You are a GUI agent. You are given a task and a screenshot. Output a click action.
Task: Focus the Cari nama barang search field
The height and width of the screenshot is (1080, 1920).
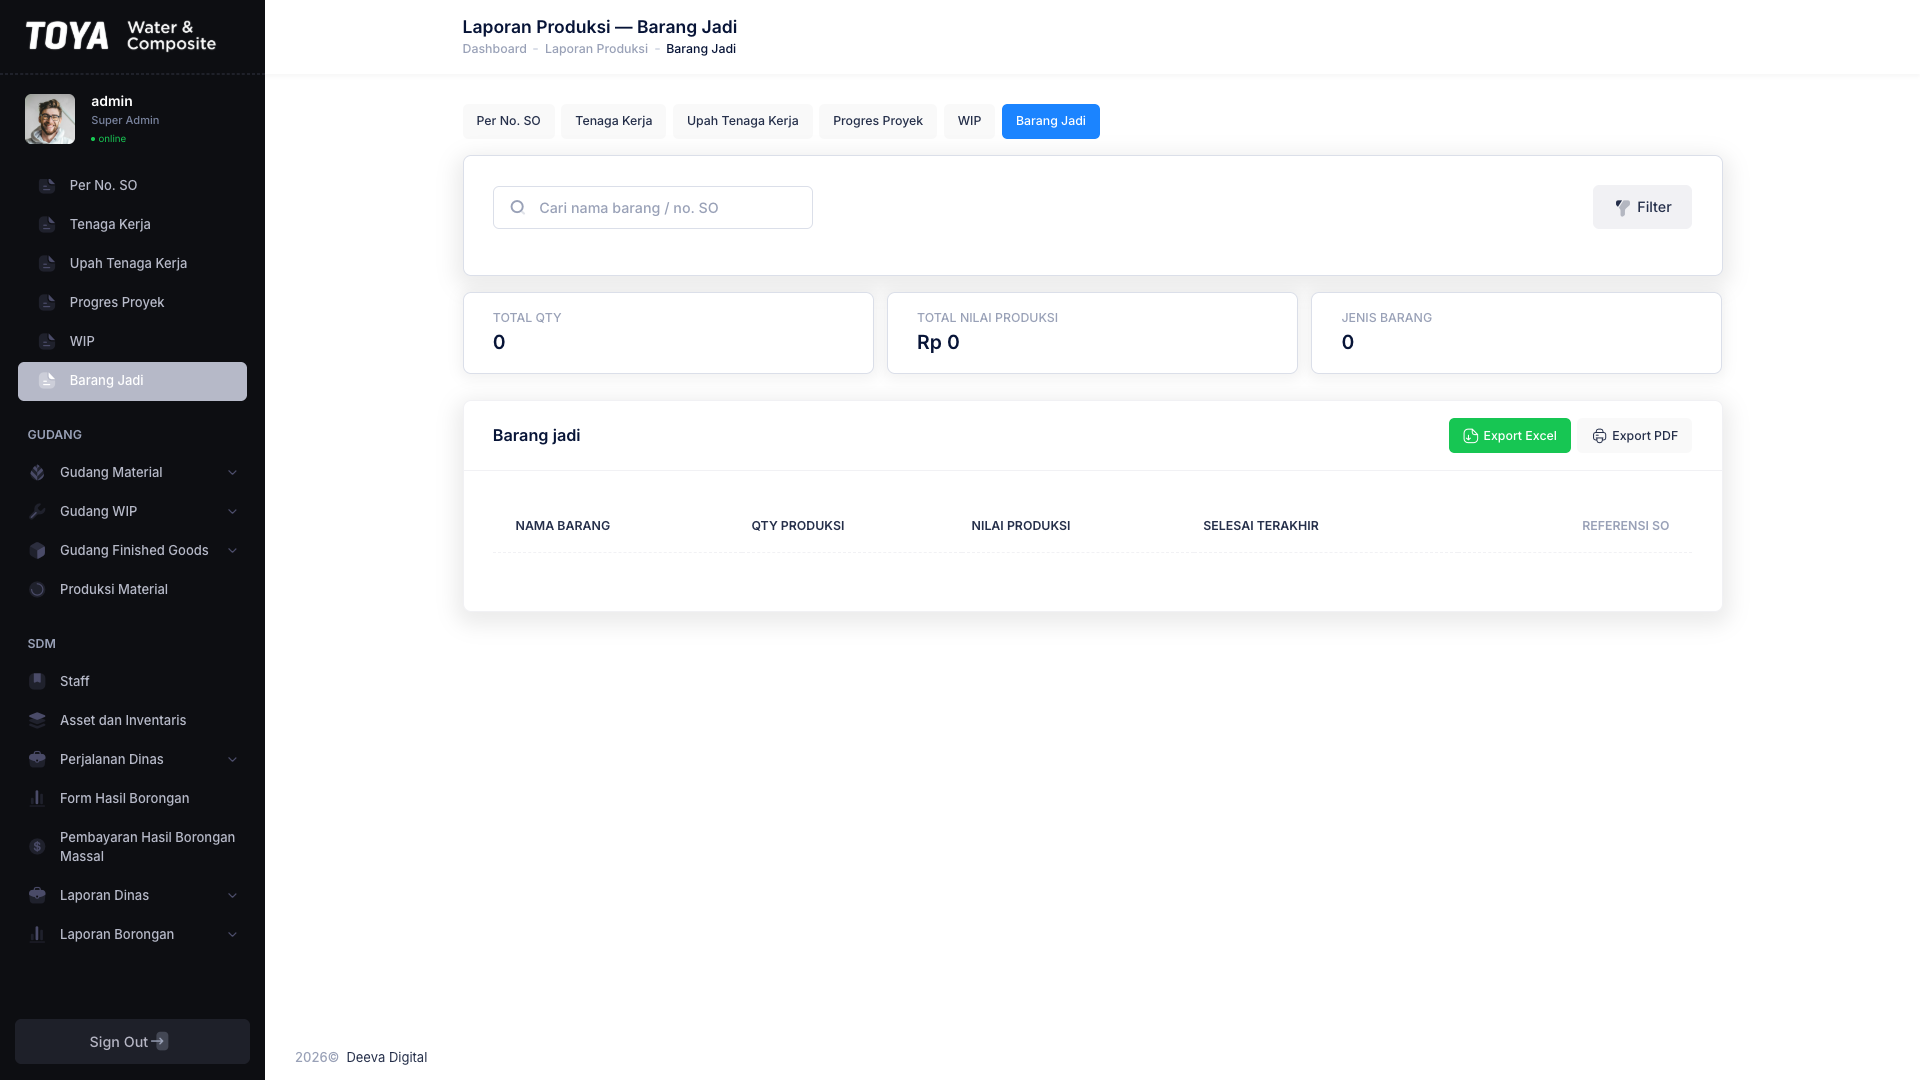[x=652, y=208]
